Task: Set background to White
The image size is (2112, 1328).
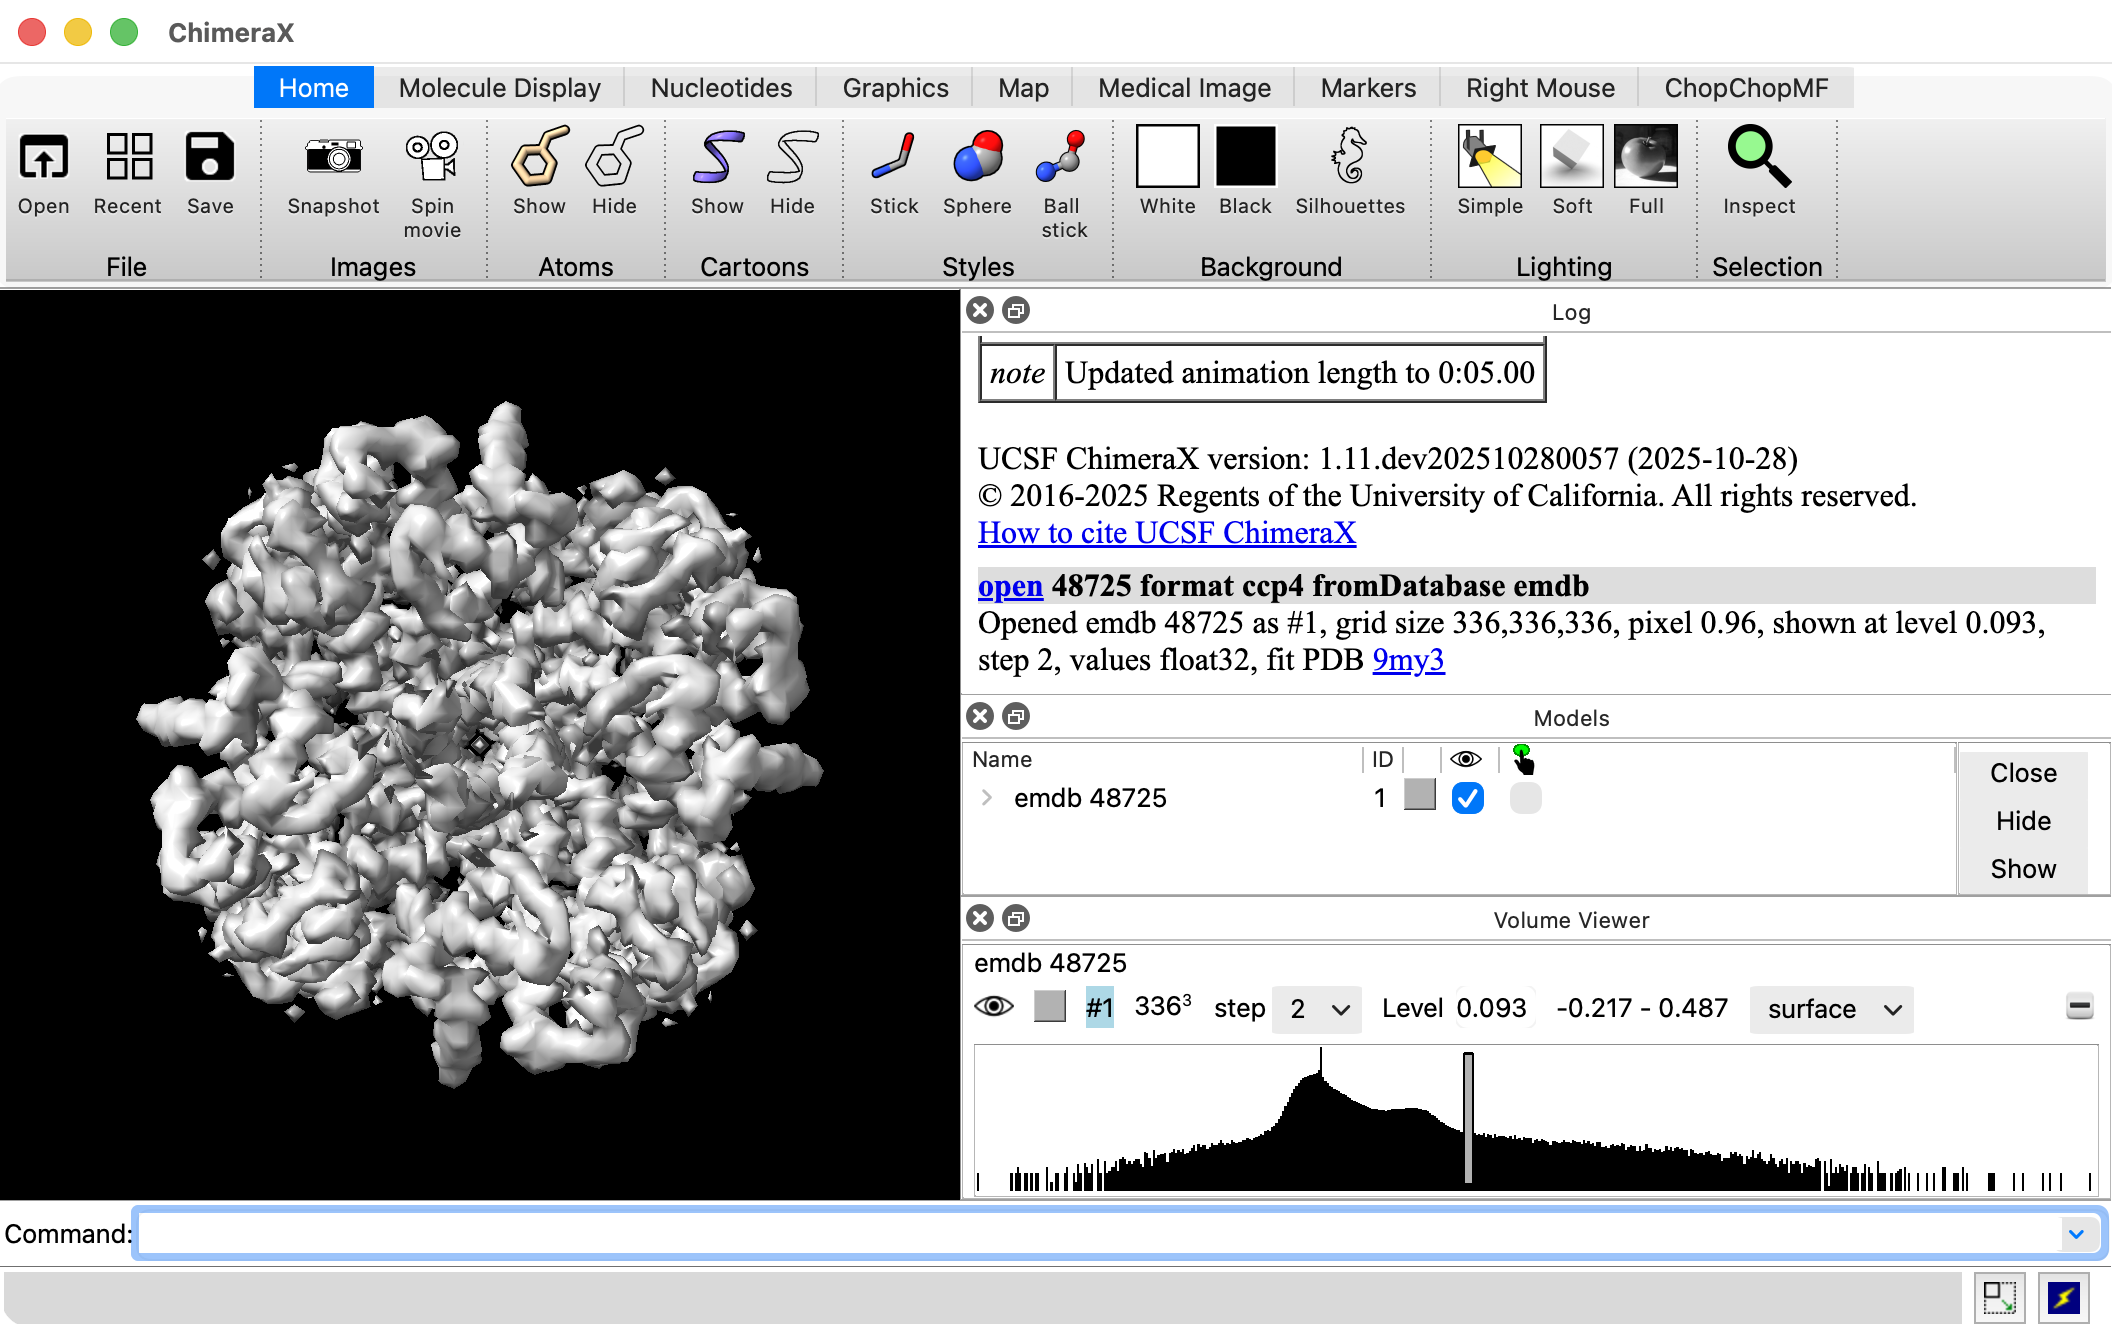Action: click(x=1167, y=157)
